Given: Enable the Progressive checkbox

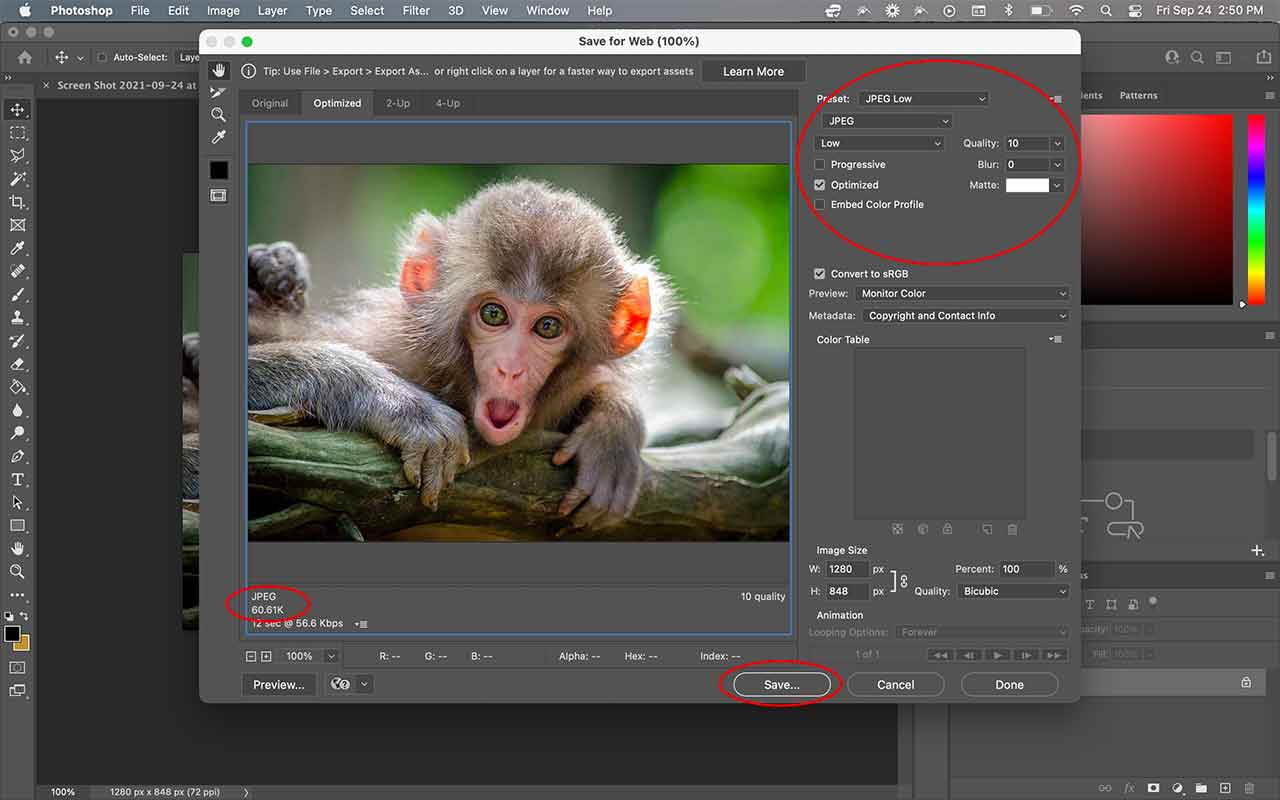Looking at the screenshot, I should 820,165.
